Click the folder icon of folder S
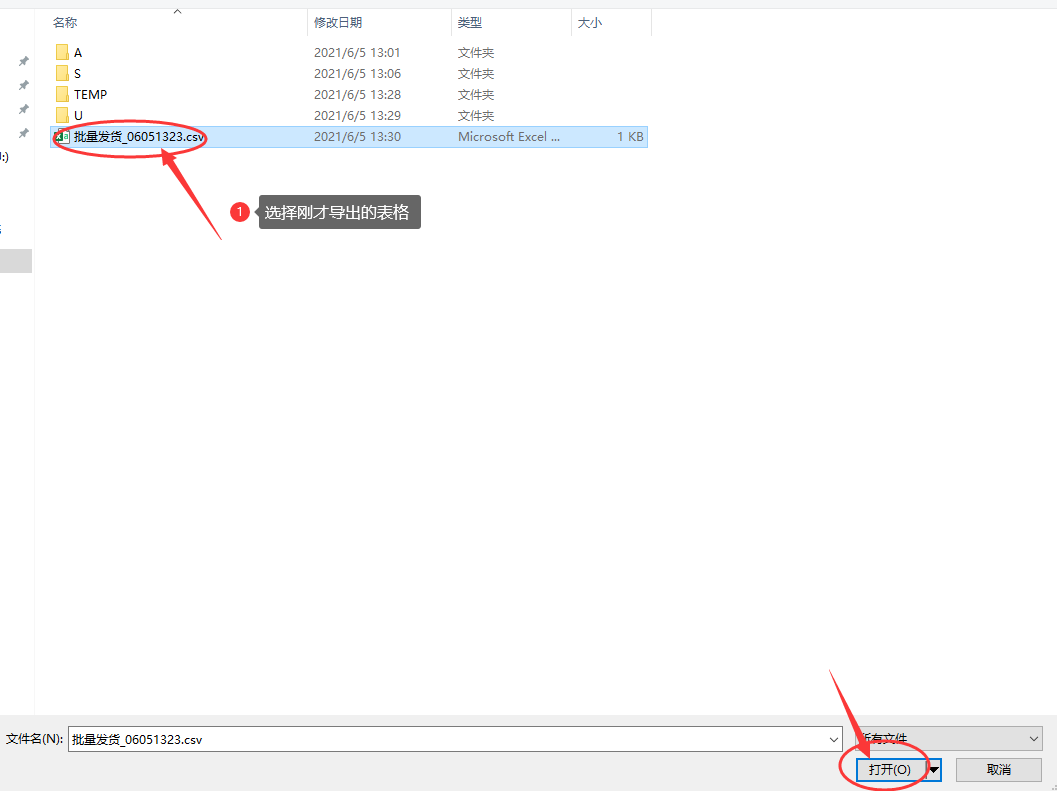Screen dimensions: 1057x791 [62, 73]
